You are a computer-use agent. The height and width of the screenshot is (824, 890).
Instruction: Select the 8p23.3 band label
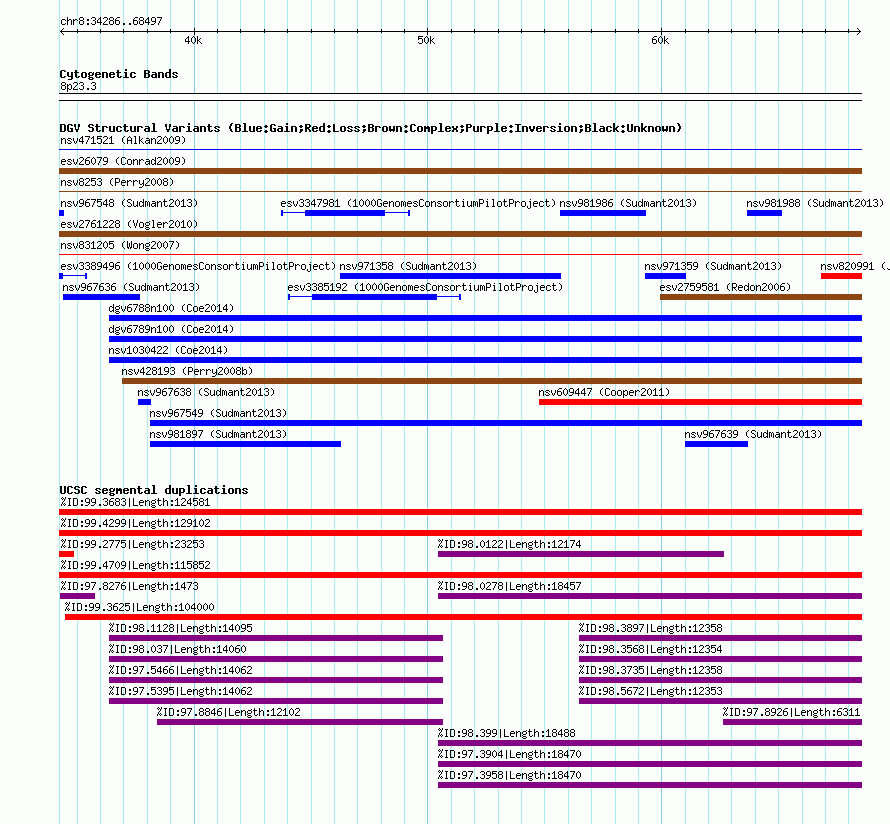coord(78,86)
